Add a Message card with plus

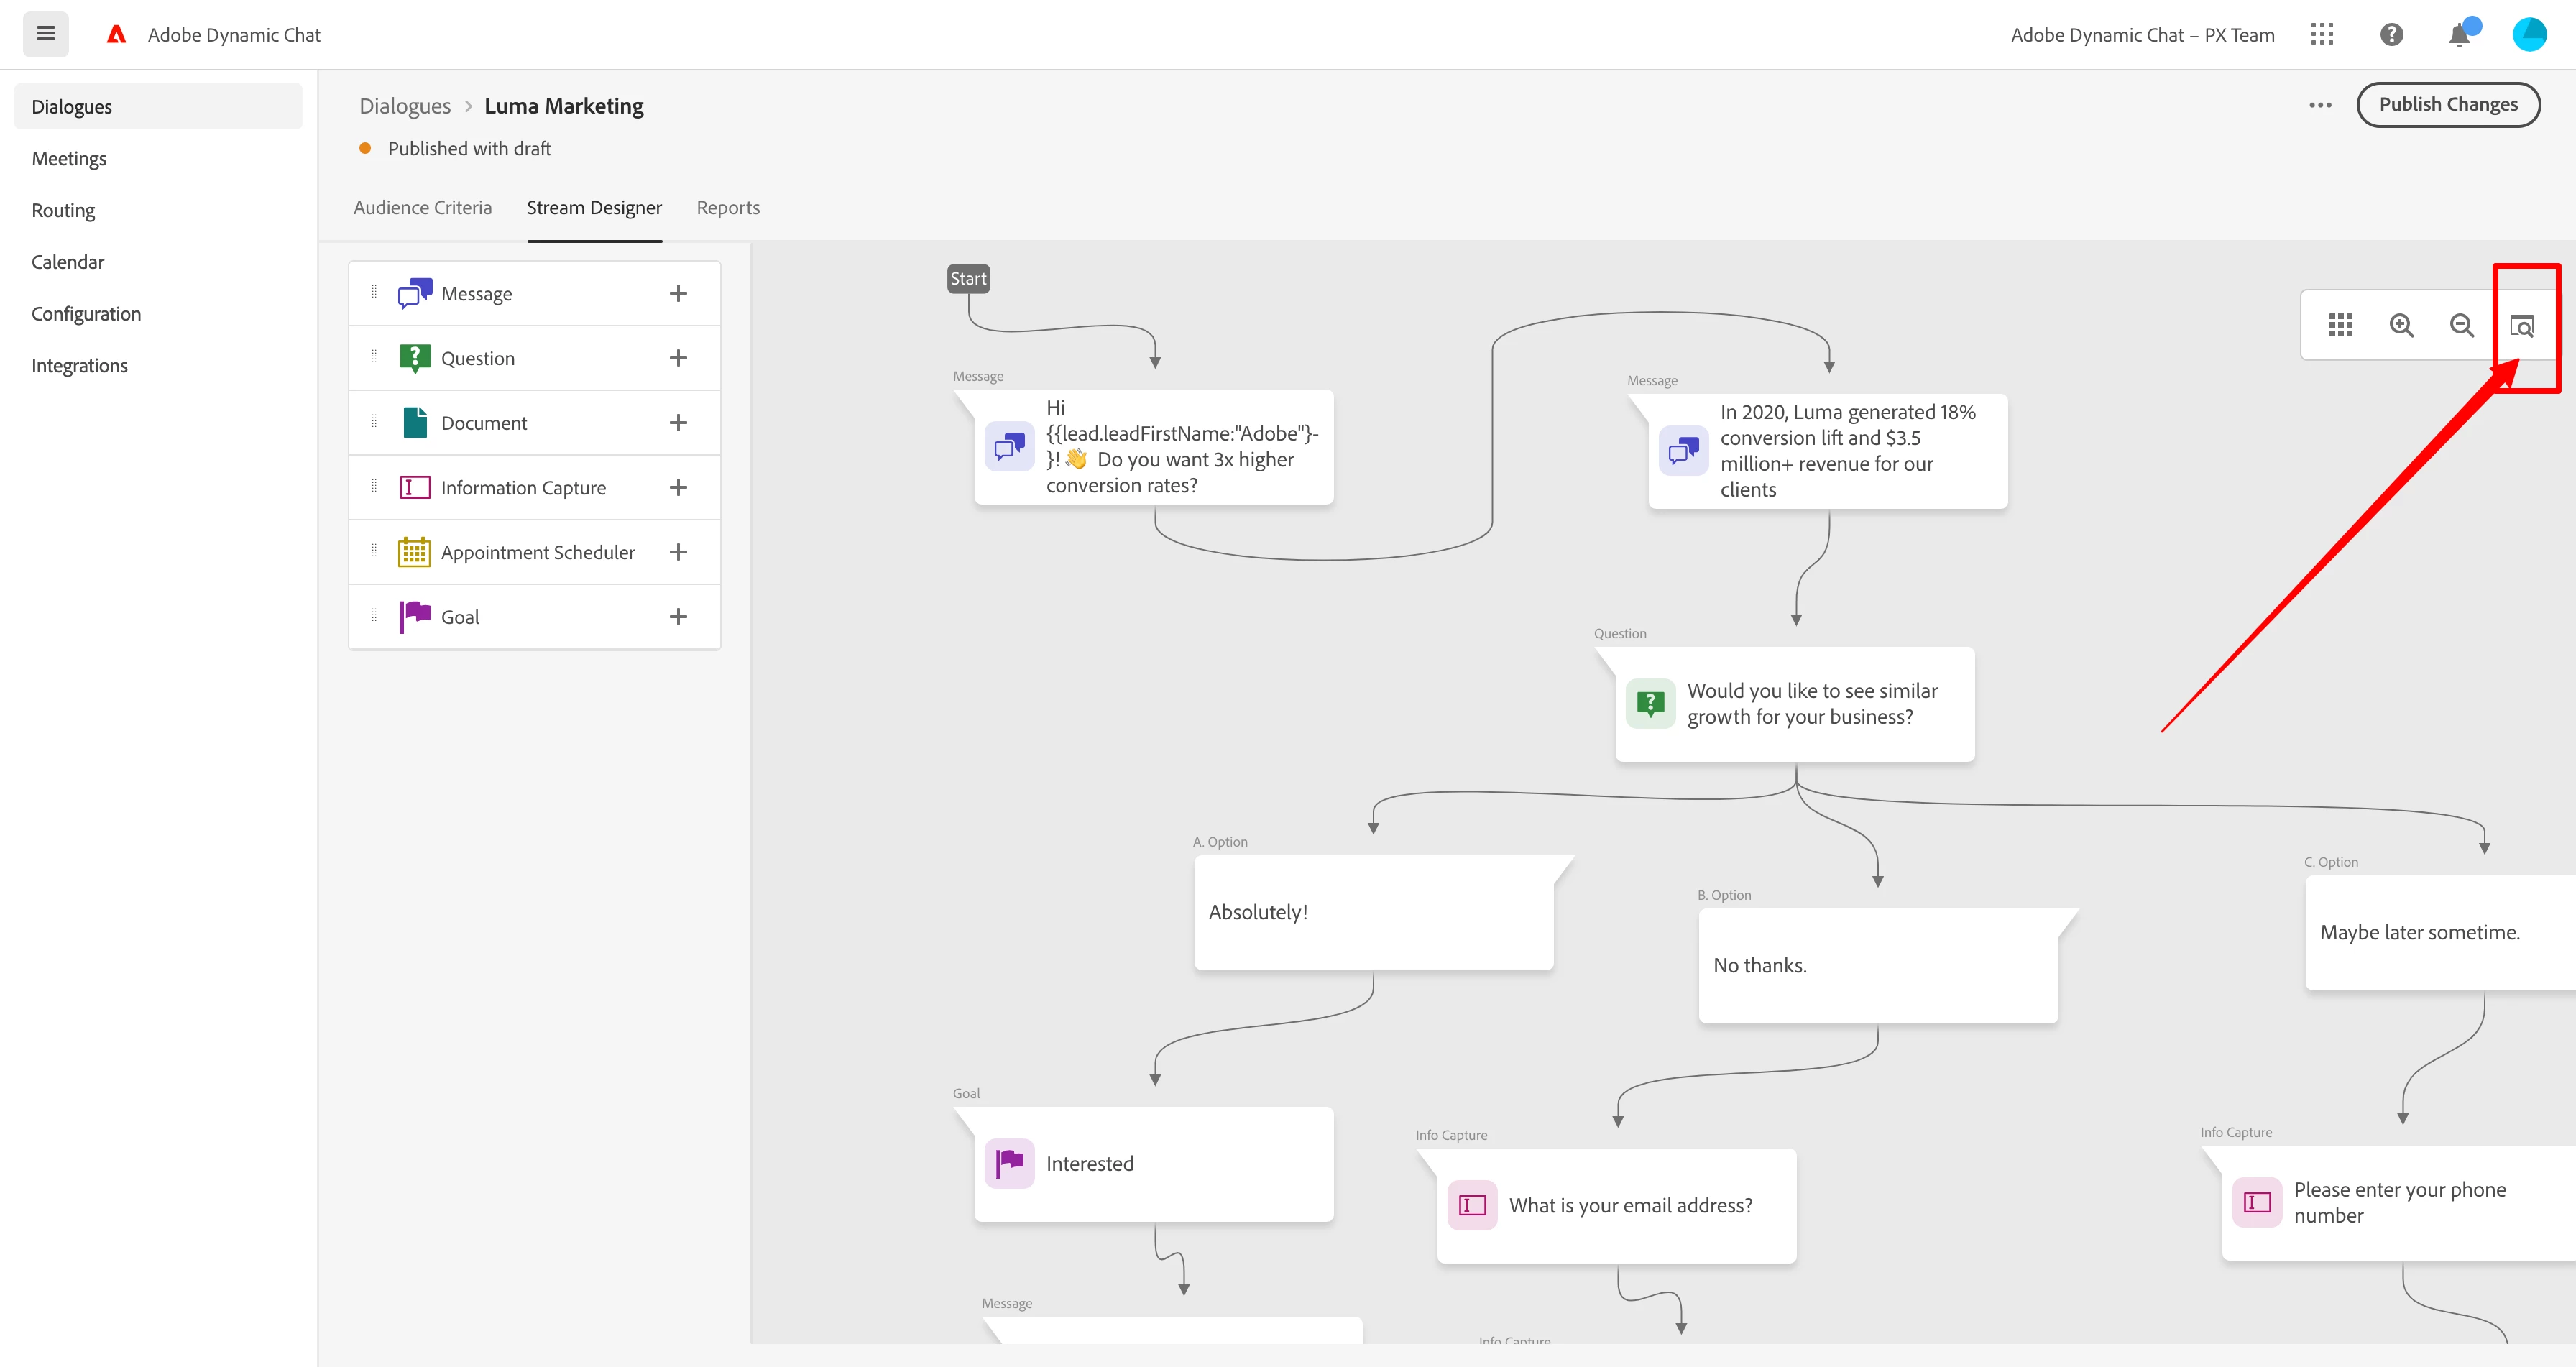pyautogui.click(x=678, y=293)
